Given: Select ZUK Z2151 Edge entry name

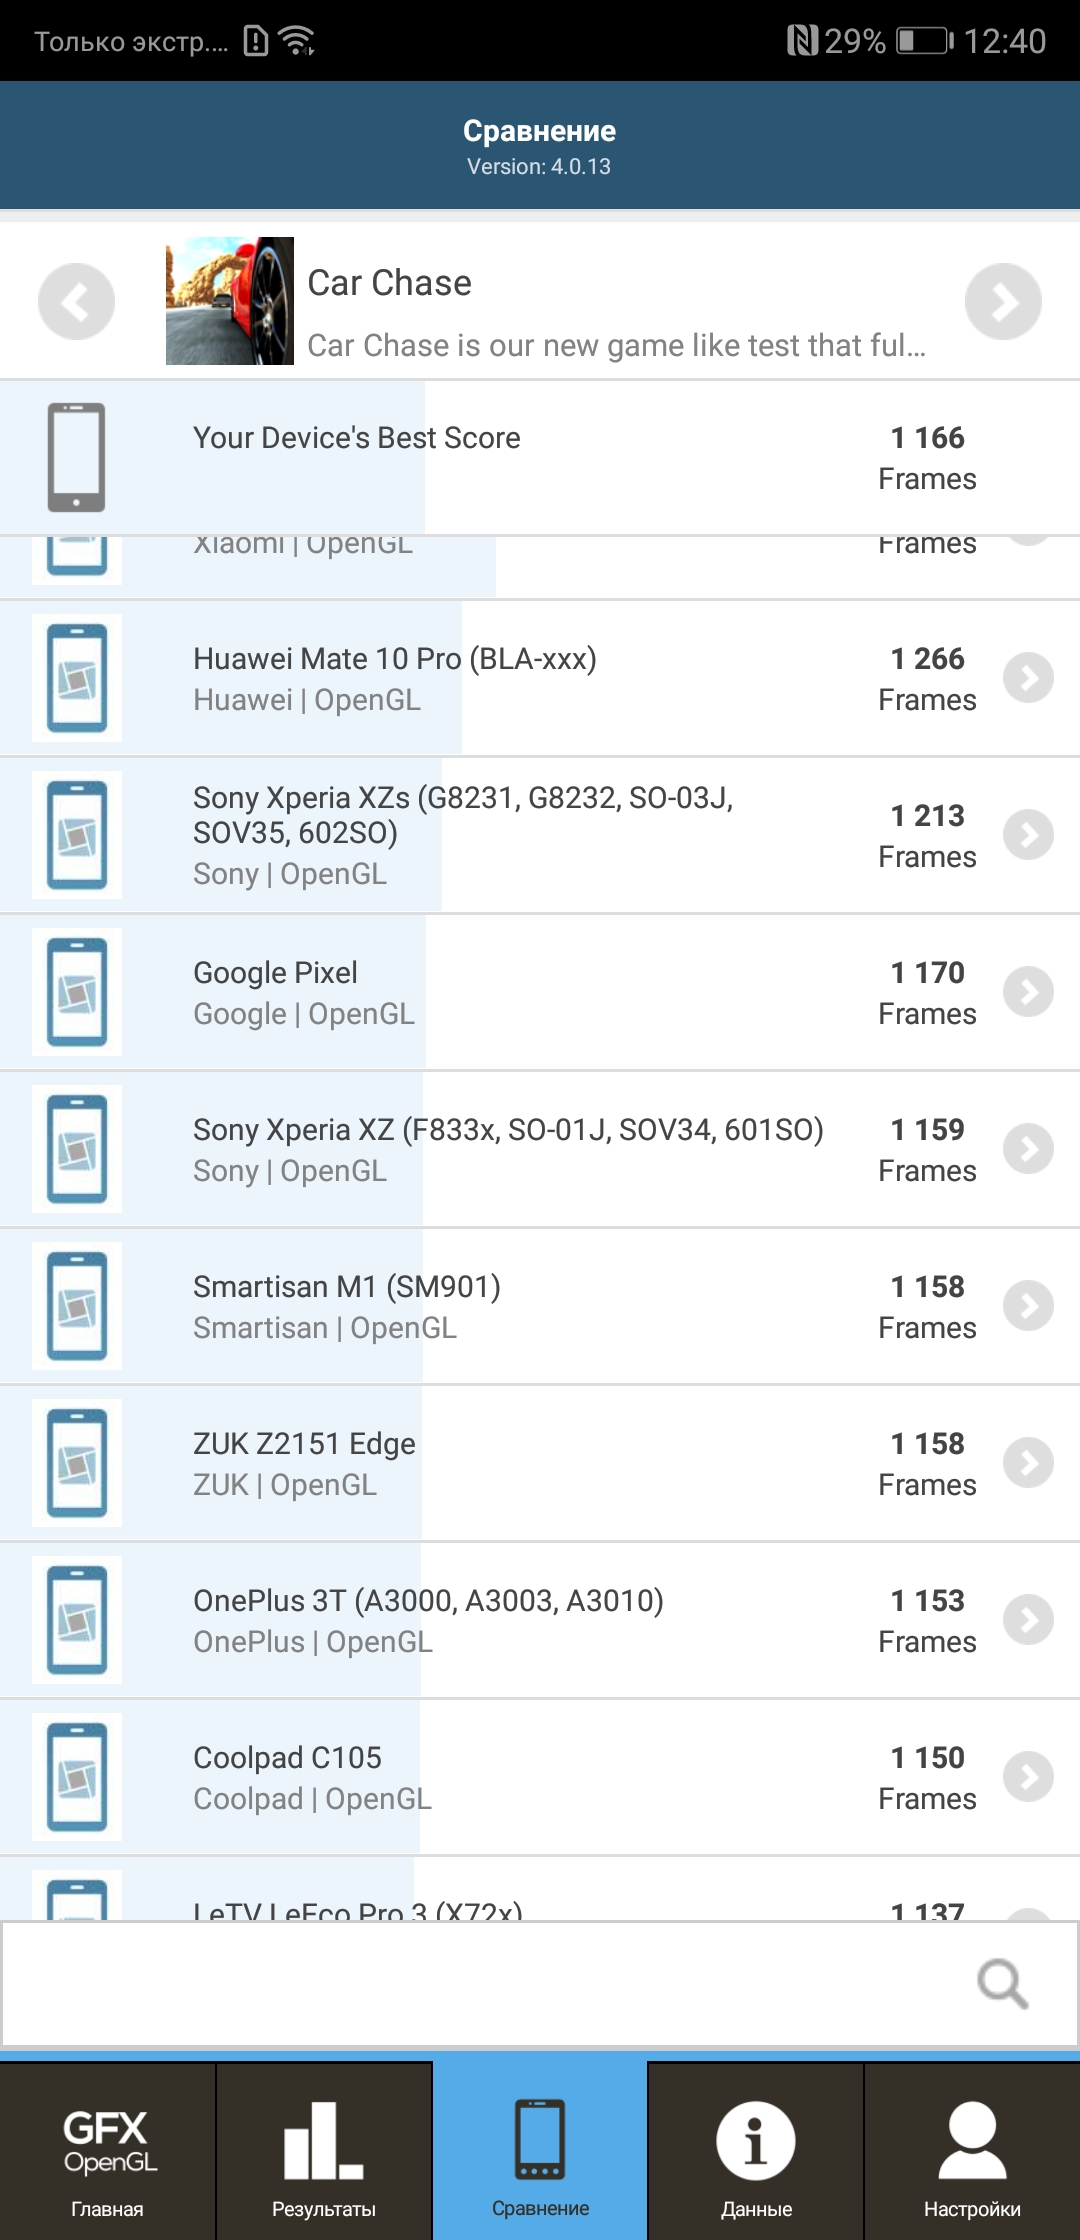Looking at the screenshot, I should [x=304, y=1444].
